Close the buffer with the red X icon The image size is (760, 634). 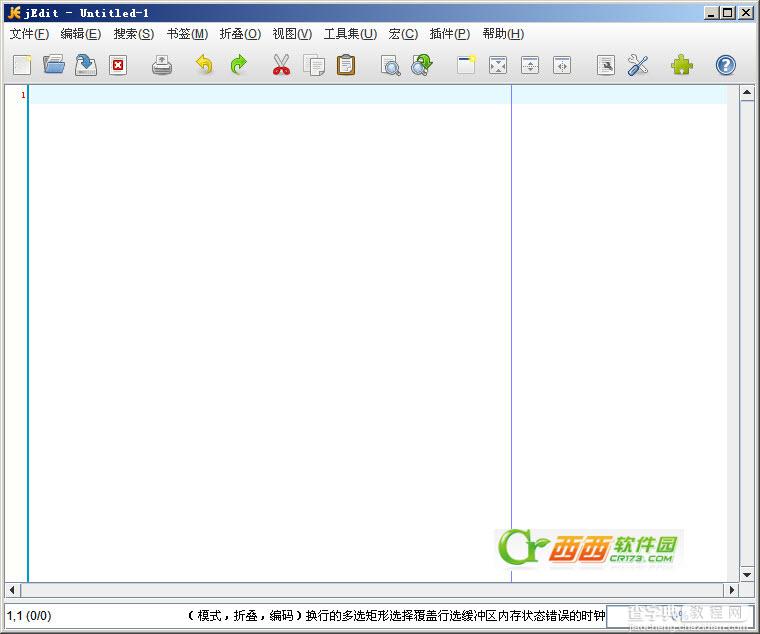pyautogui.click(x=118, y=65)
